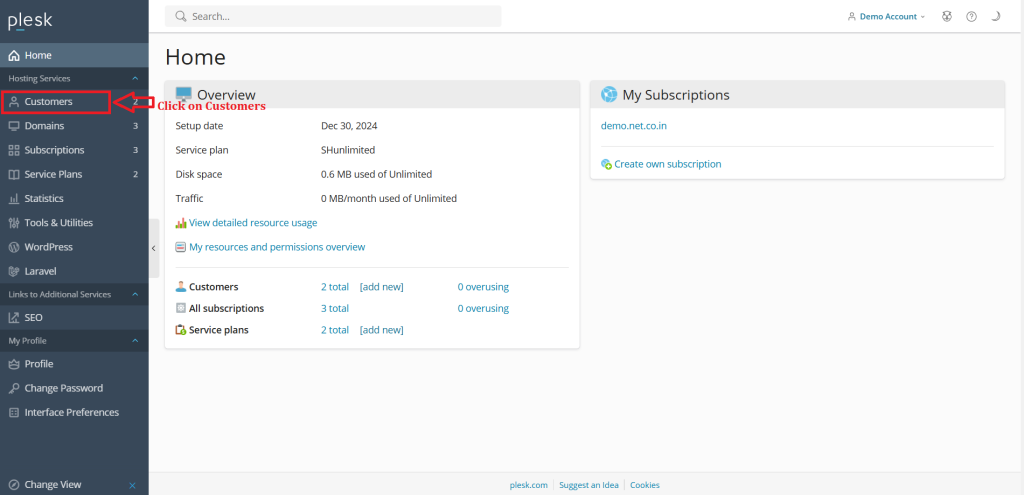Screen dimensions: 1024x495
Task: Close the Change View bar X icon
Action: (x=133, y=485)
